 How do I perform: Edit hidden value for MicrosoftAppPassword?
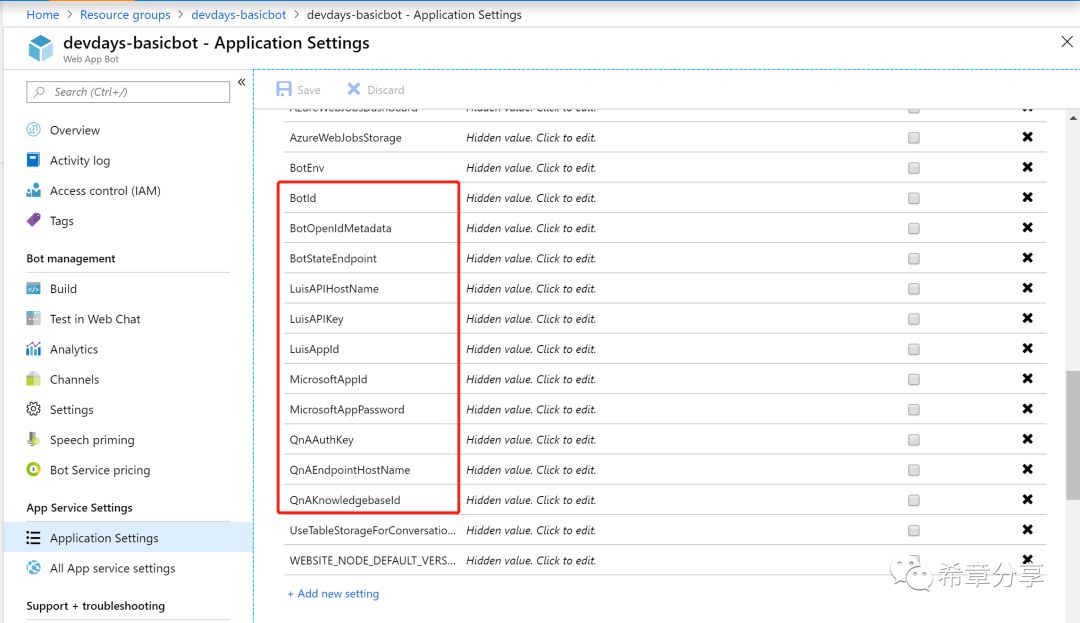tap(530, 409)
